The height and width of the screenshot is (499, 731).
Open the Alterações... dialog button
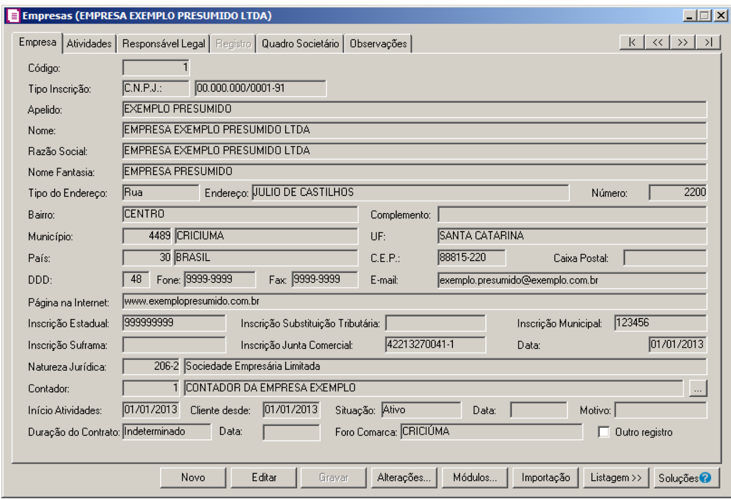[x=404, y=478]
